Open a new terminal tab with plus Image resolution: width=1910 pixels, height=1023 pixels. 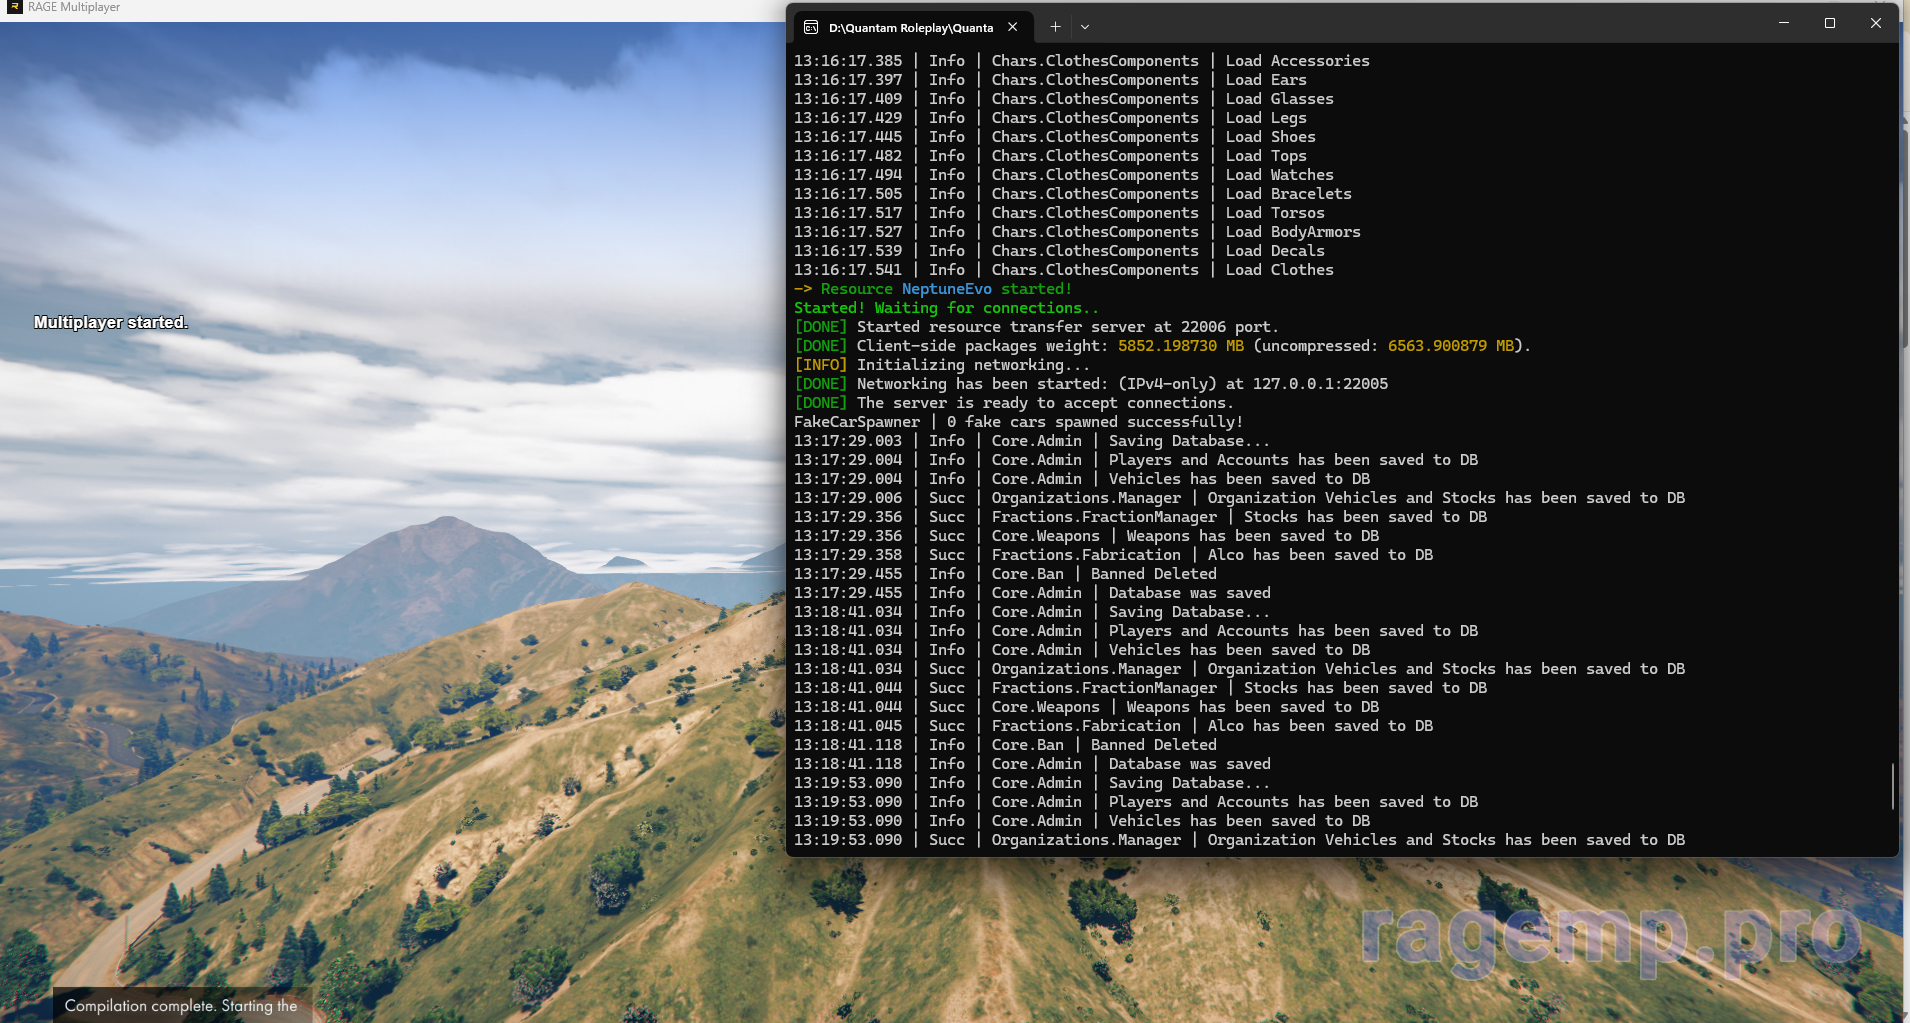(1055, 27)
